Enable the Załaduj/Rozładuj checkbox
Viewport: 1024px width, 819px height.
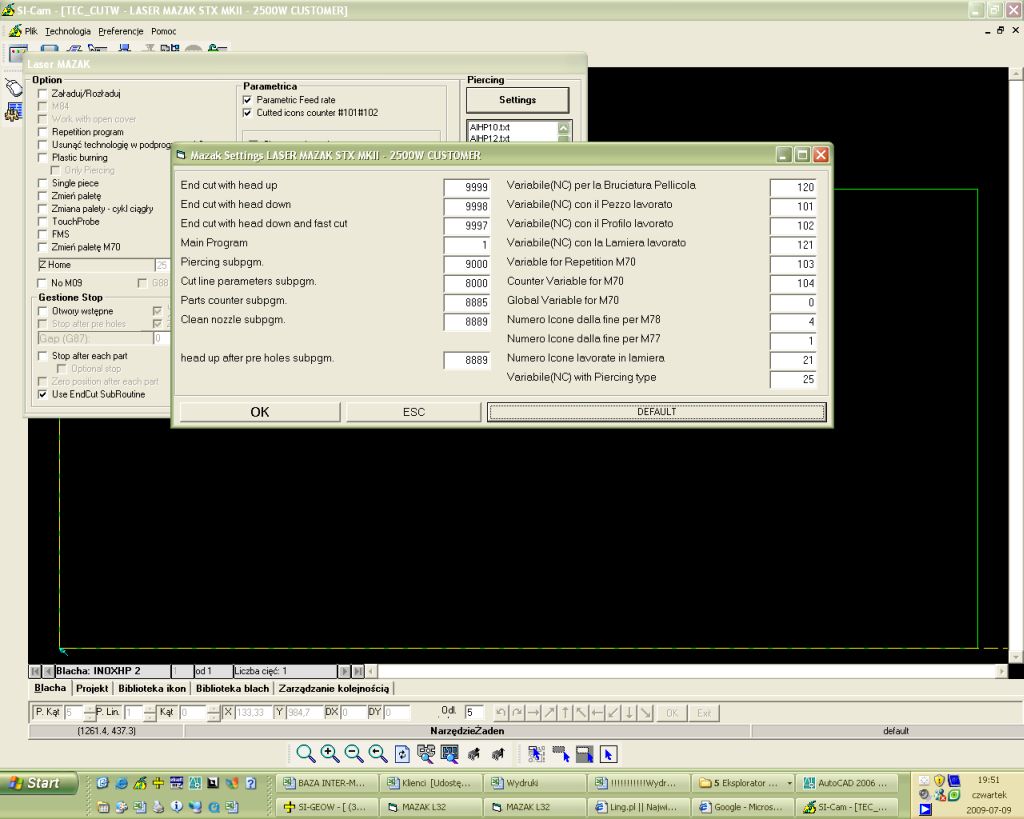tap(42, 94)
